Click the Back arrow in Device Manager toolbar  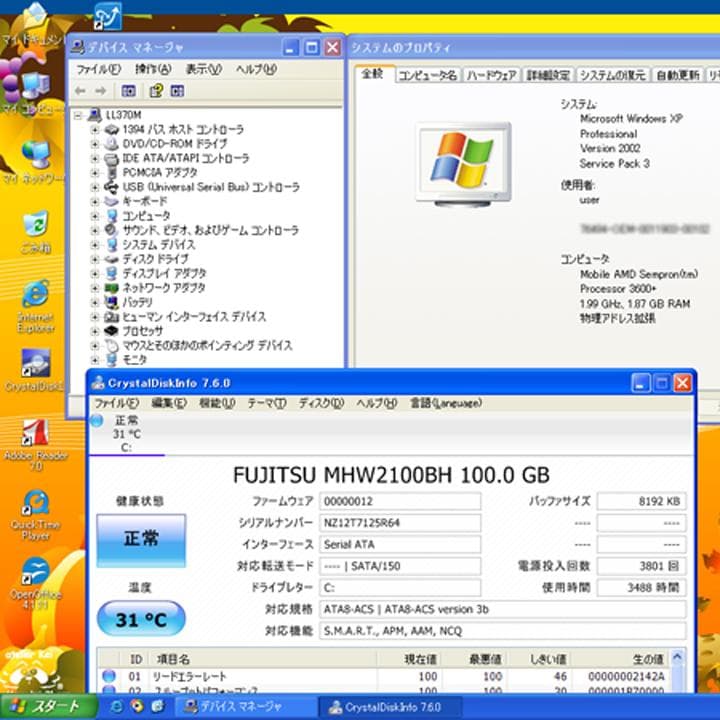[80, 91]
